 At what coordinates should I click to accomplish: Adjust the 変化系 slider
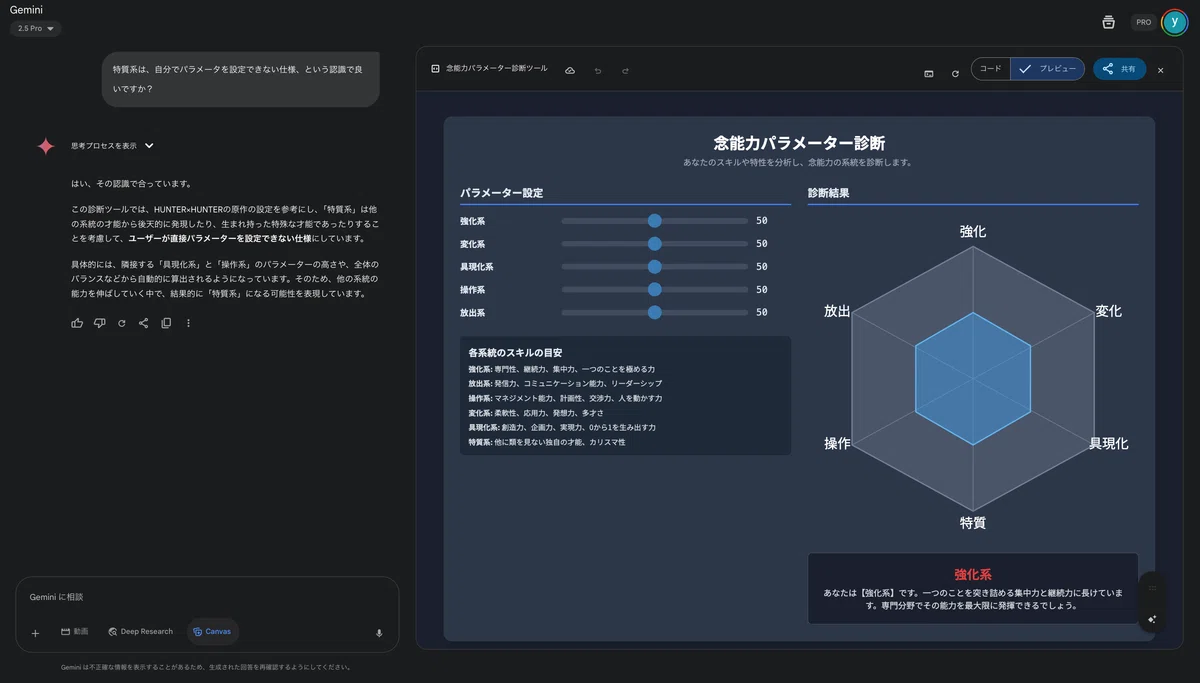click(655, 244)
